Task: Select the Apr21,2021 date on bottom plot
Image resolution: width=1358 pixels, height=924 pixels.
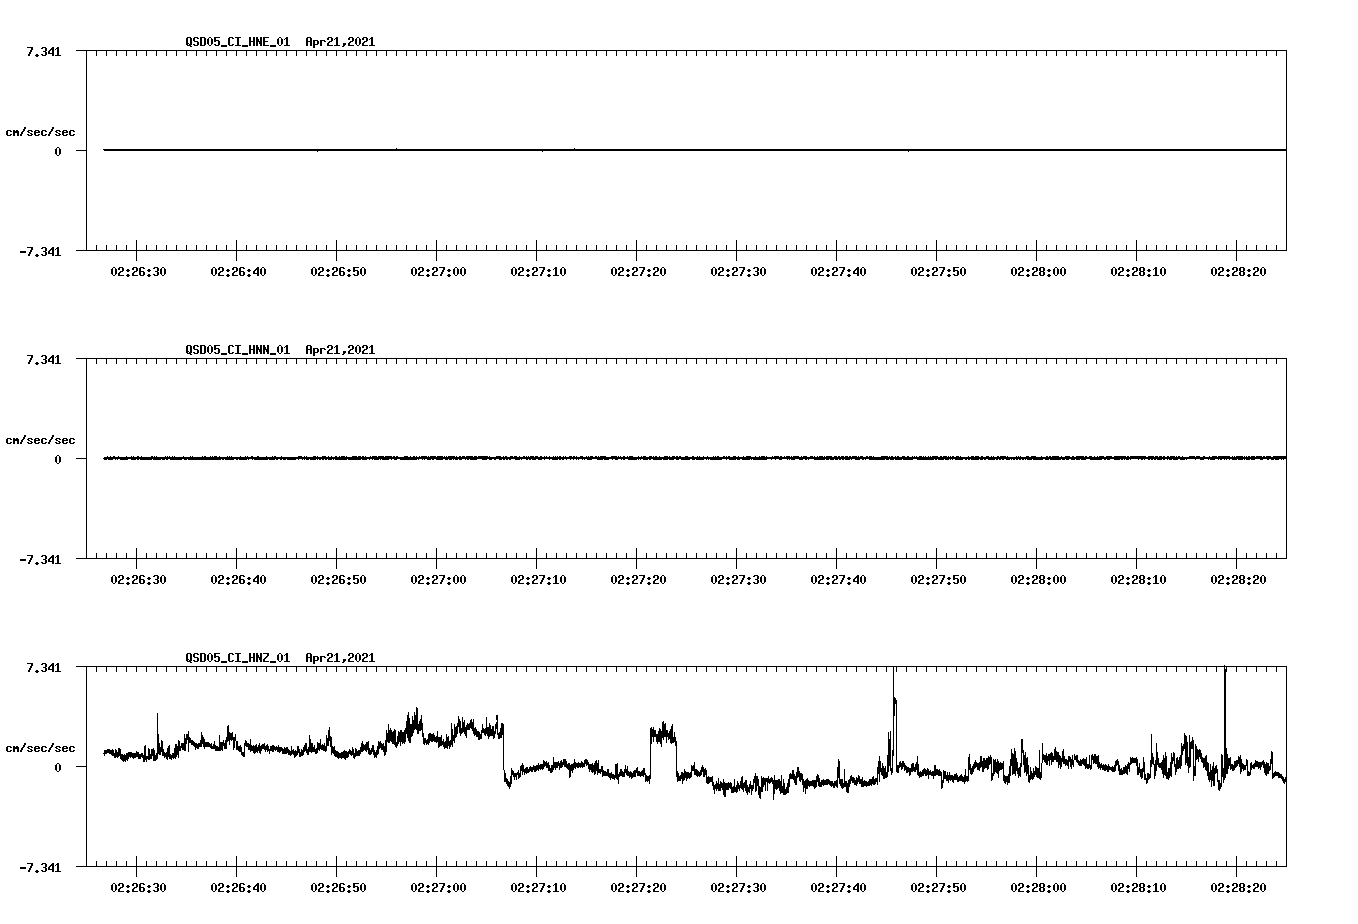Action: (x=339, y=658)
